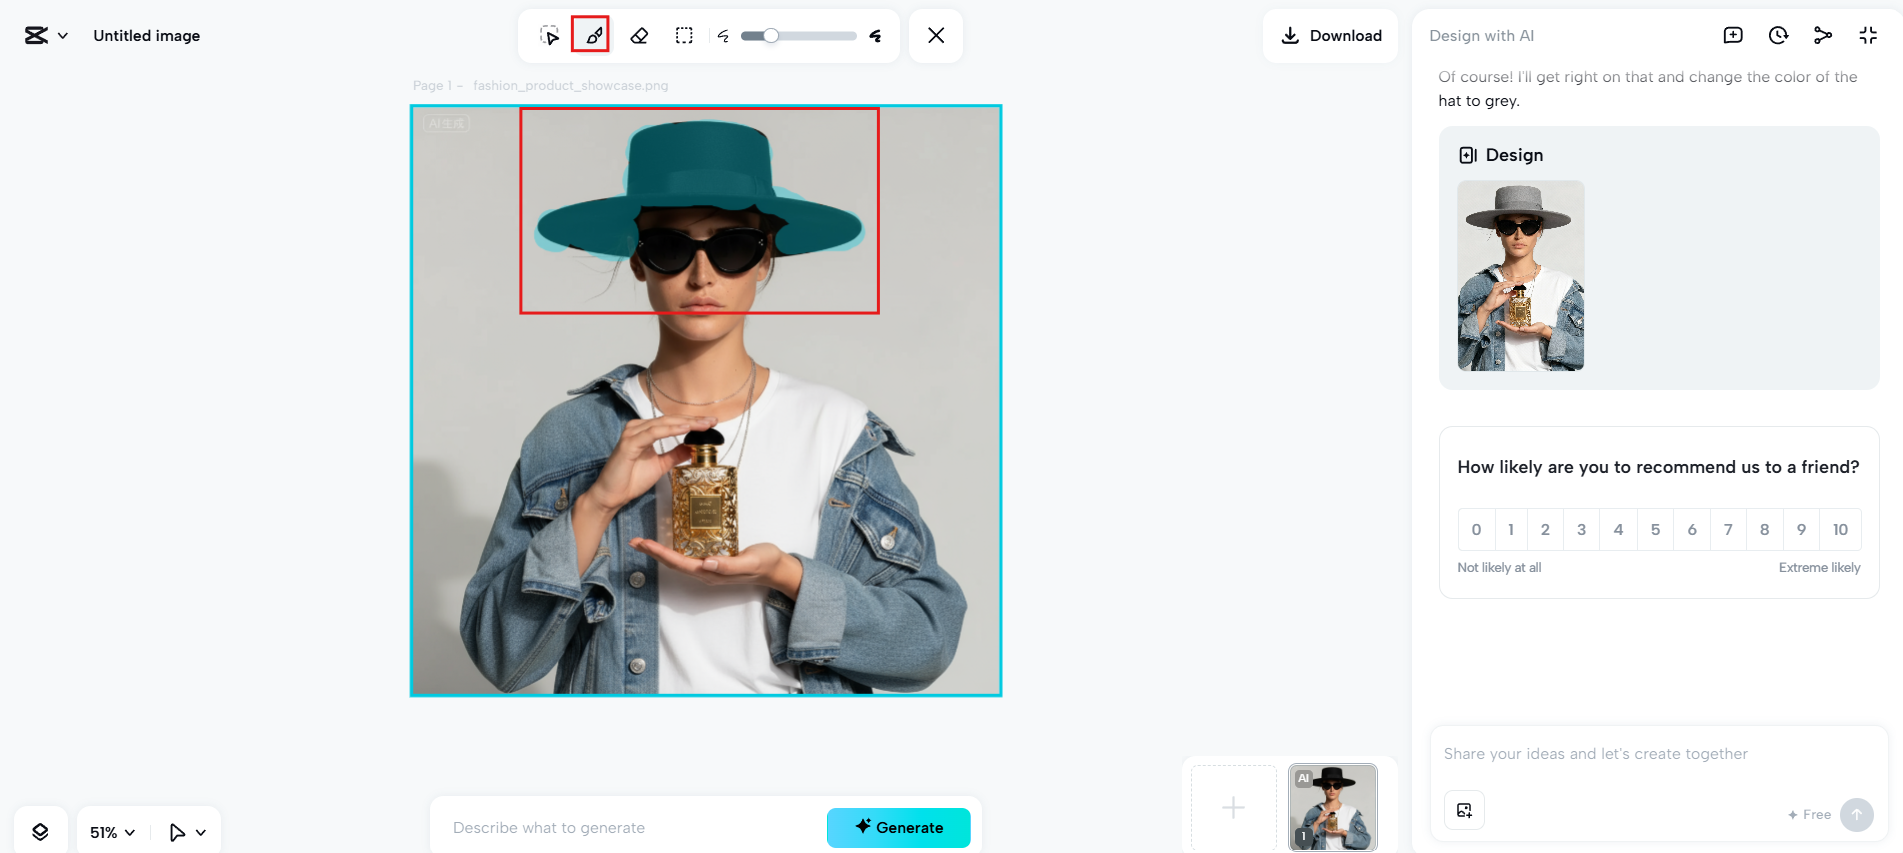This screenshot has width=1903, height=853.
Task: Close the selection toolbar
Action: (936, 36)
